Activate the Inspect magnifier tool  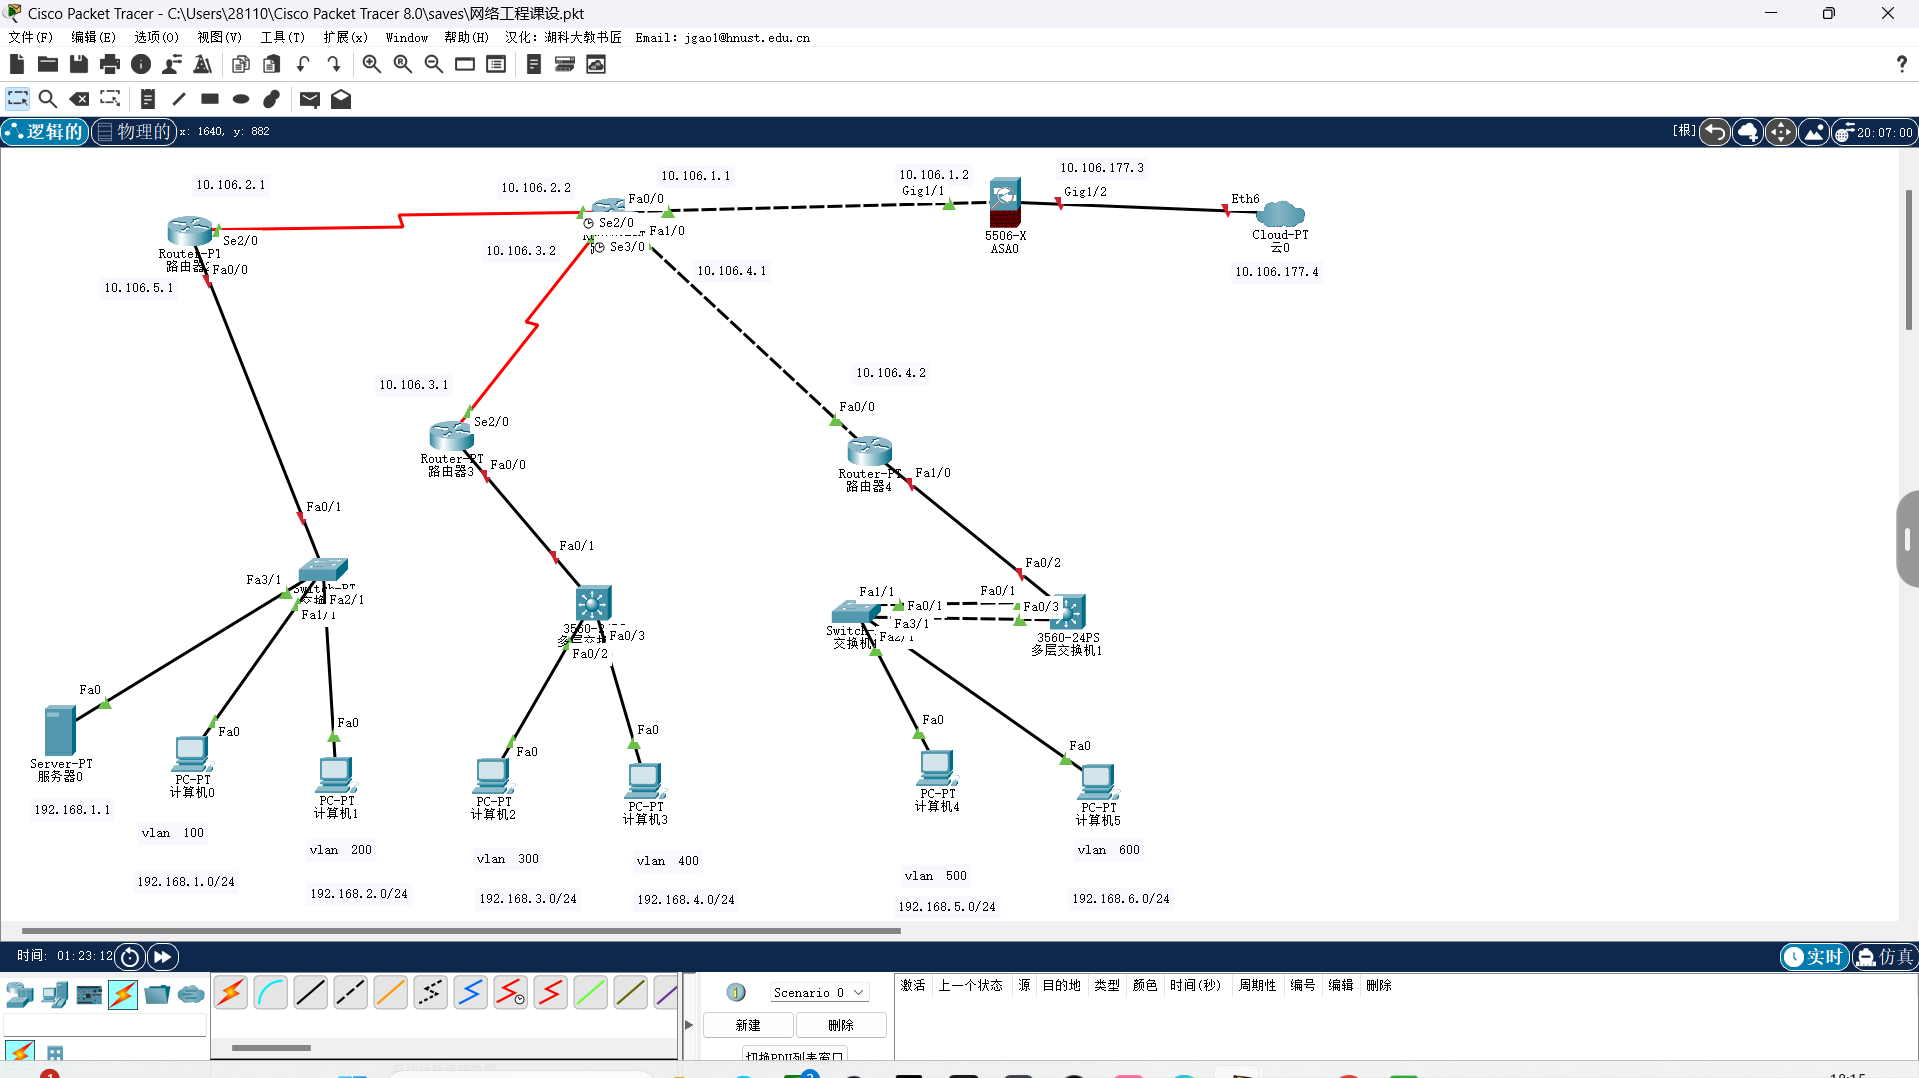tap(47, 99)
